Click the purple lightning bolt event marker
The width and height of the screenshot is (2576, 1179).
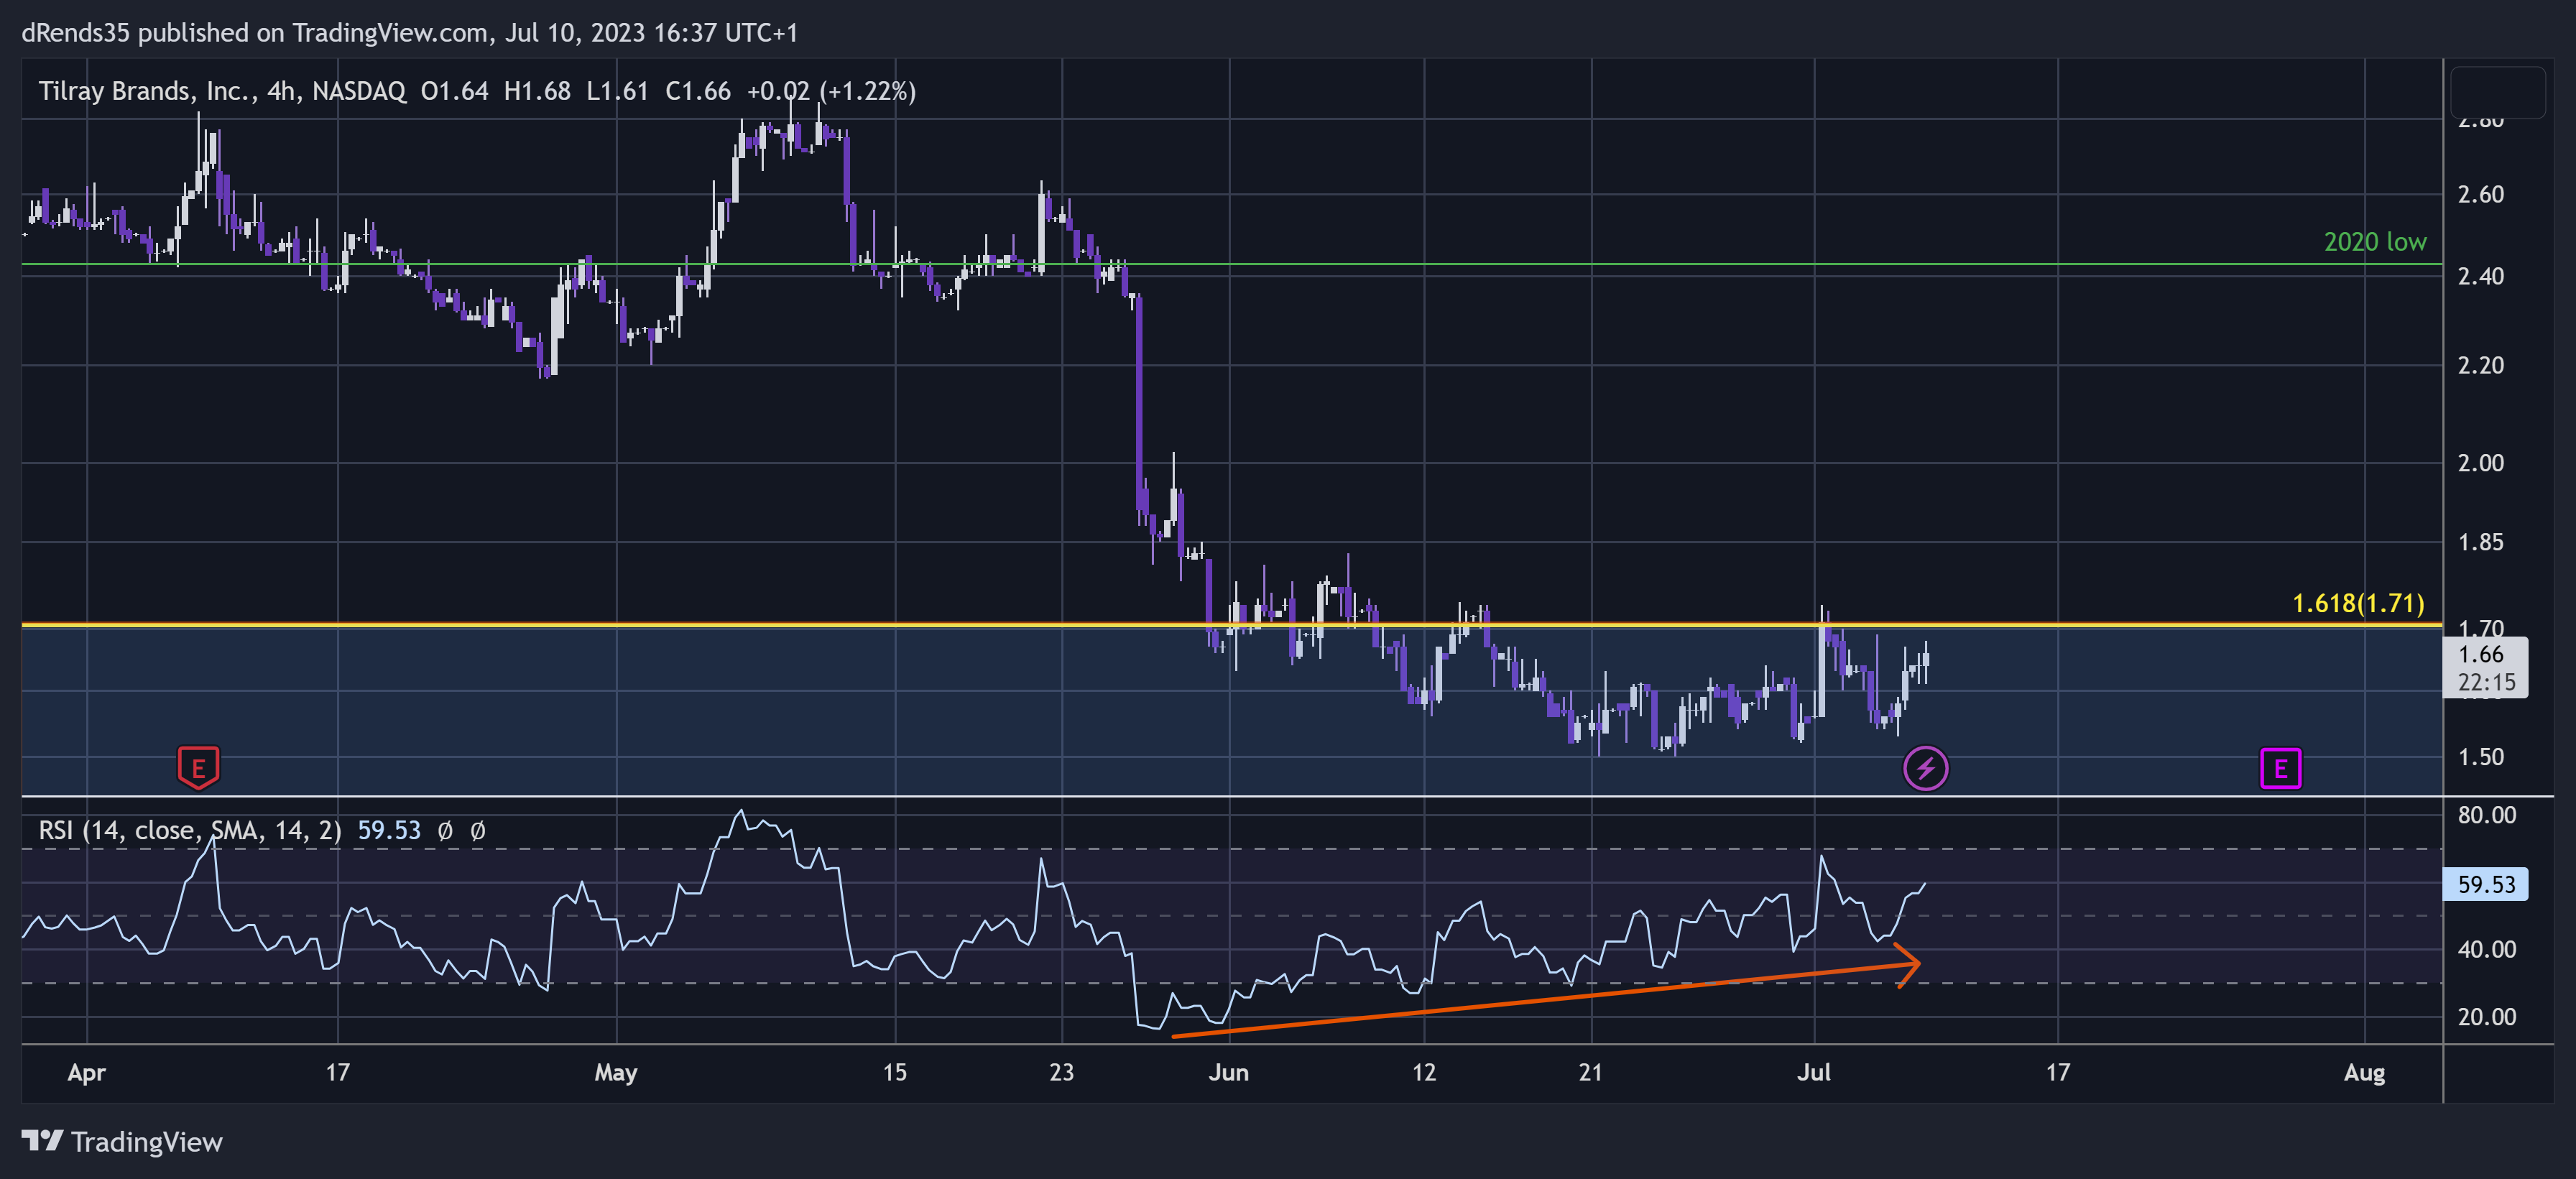pyautogui.click(x=1925, y=769)
